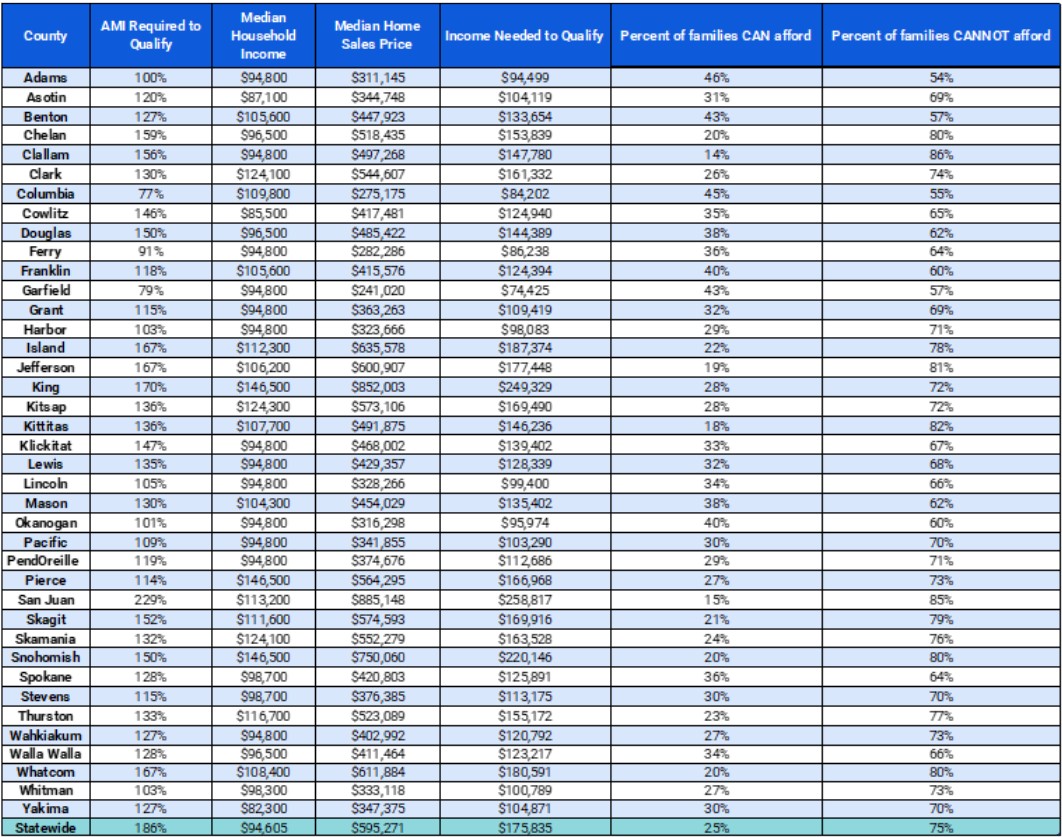Select San Juan's 229% AMI value
1062x837 pixels.
(150, 600)
